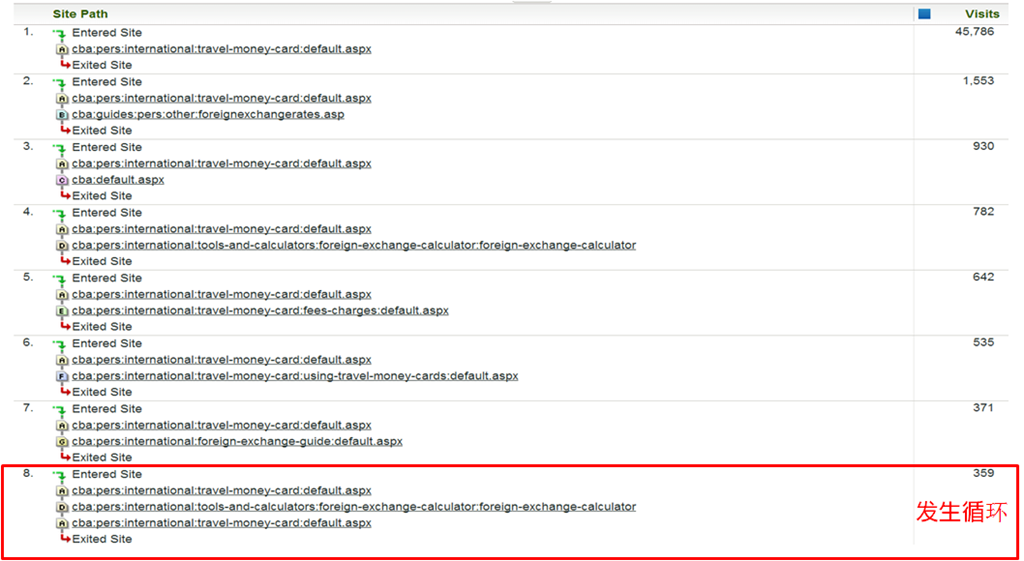1024x561 pixels.
Task: Click the G page icon beside foreign-exchange-guide
Action: pyautogui.click(x=62, y=441)
